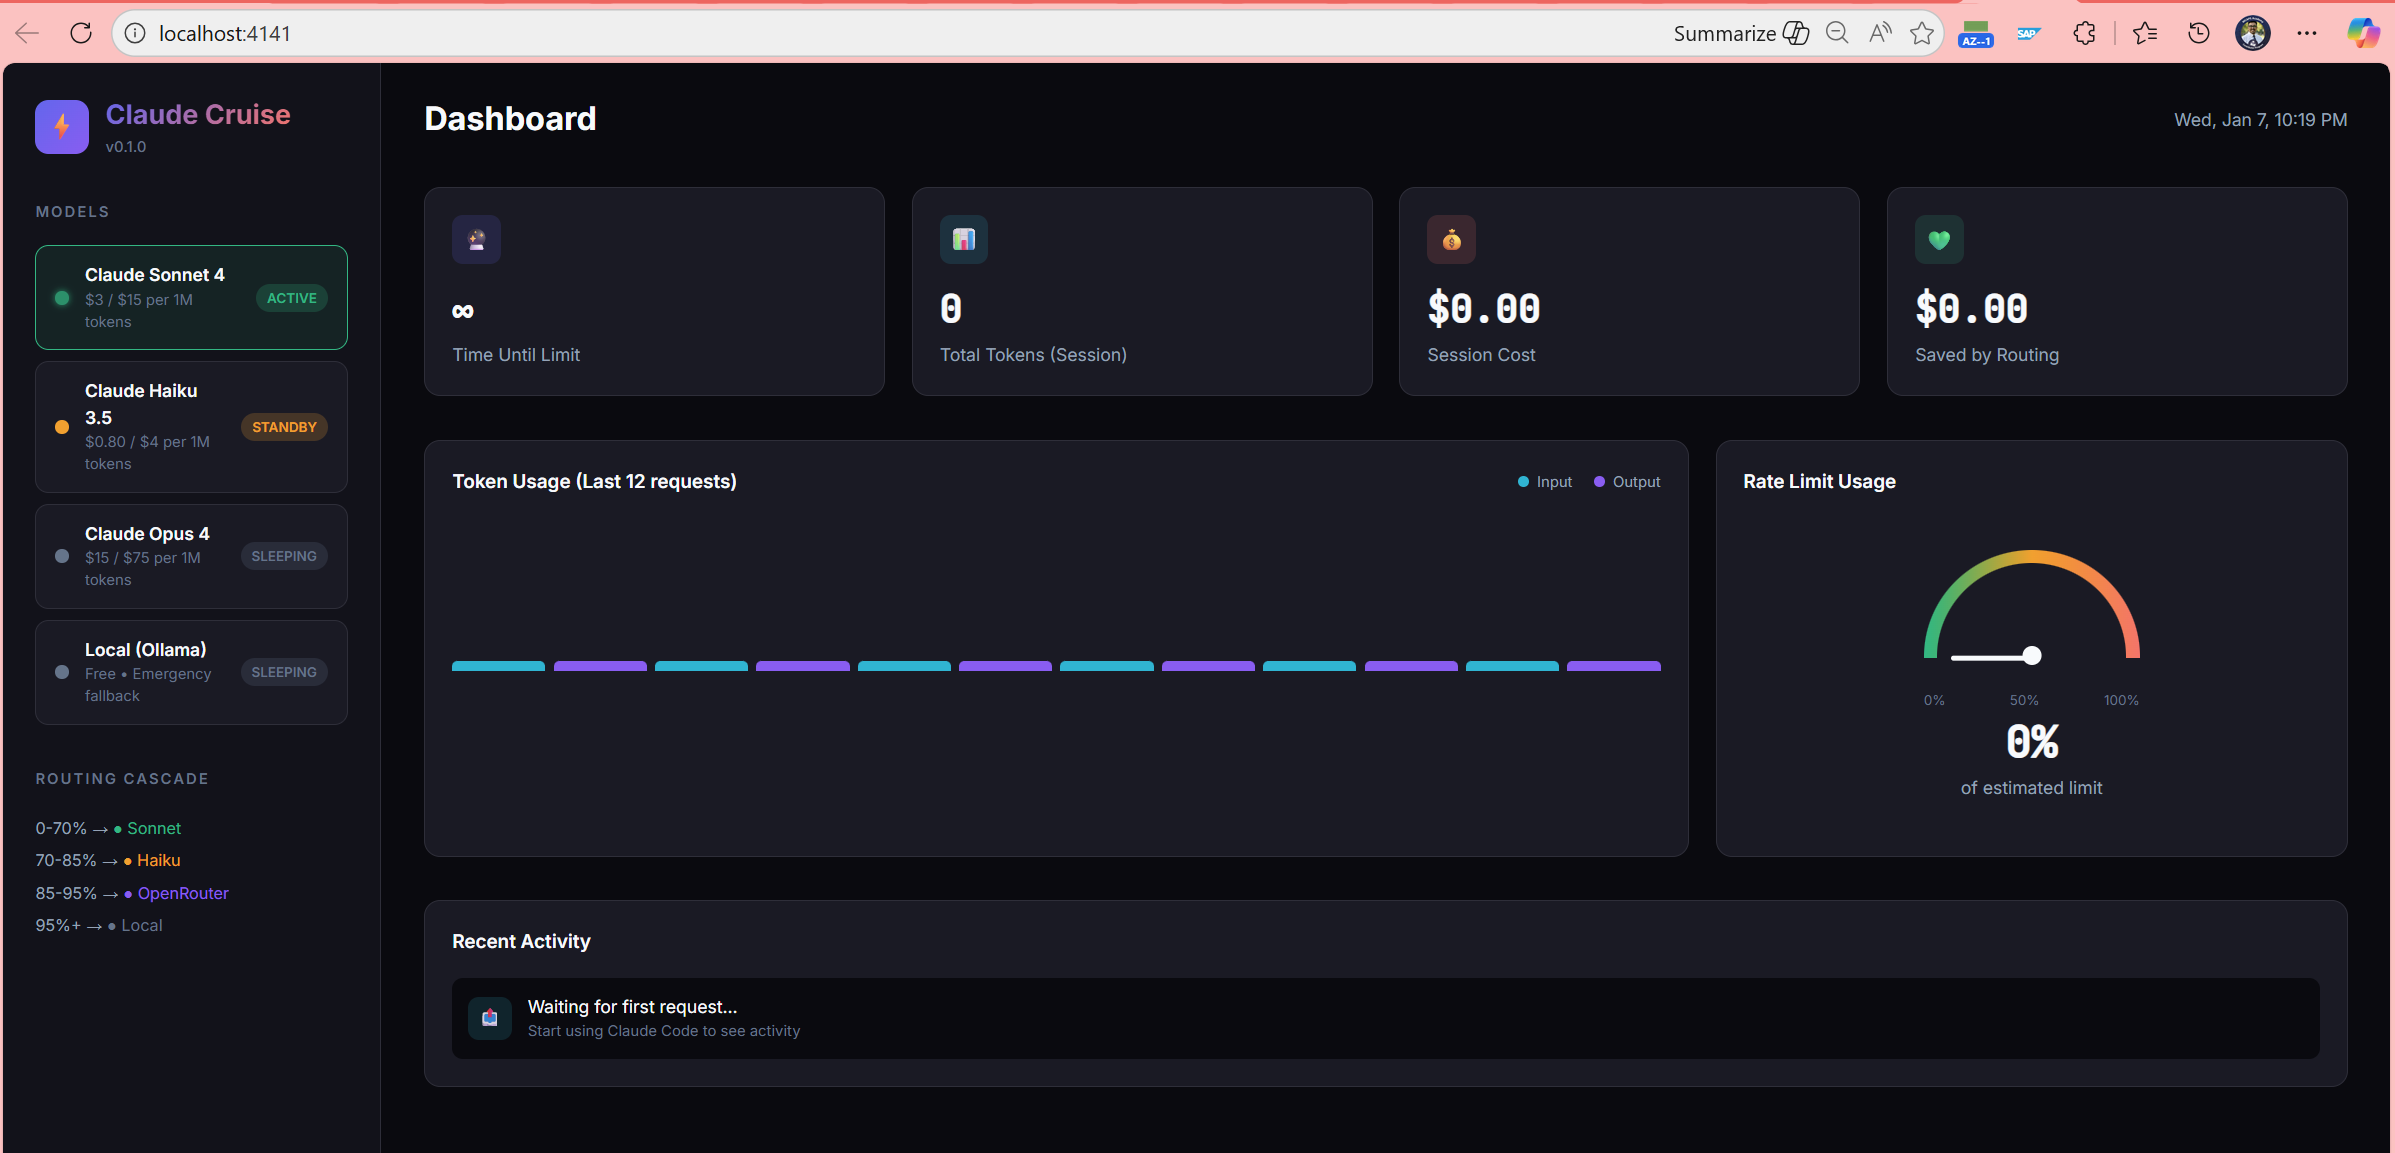Click the AZ-1 extension icon
This screenshot has height=1153, width=2395.
click(x=1976, y=34)
